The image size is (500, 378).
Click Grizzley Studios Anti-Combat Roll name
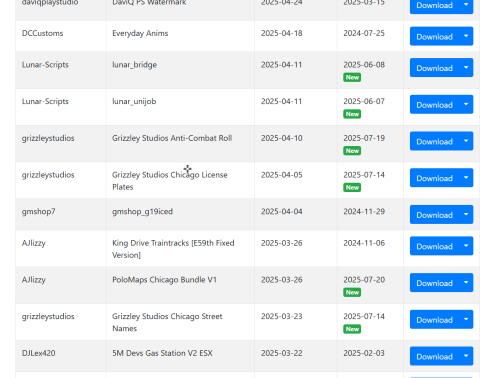(172, 138)
